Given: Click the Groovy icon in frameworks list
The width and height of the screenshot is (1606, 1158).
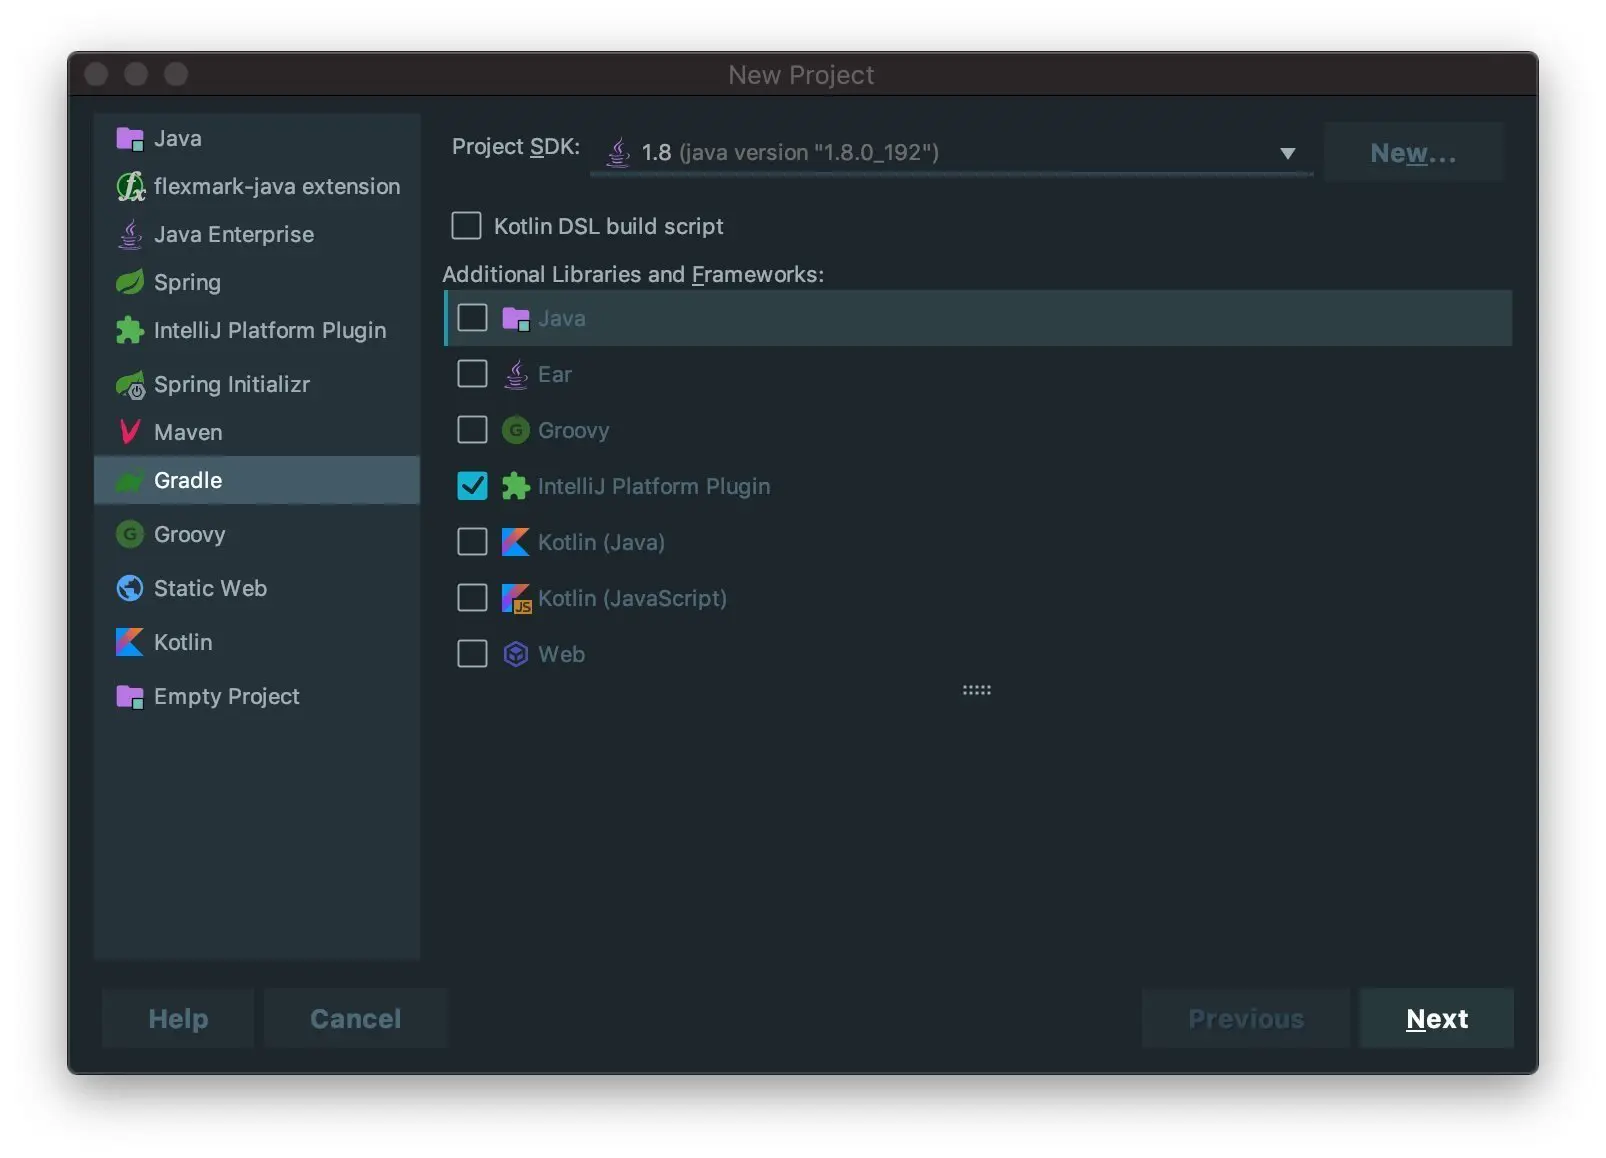Looking at the screenshot, I should (x=515, y=430).
